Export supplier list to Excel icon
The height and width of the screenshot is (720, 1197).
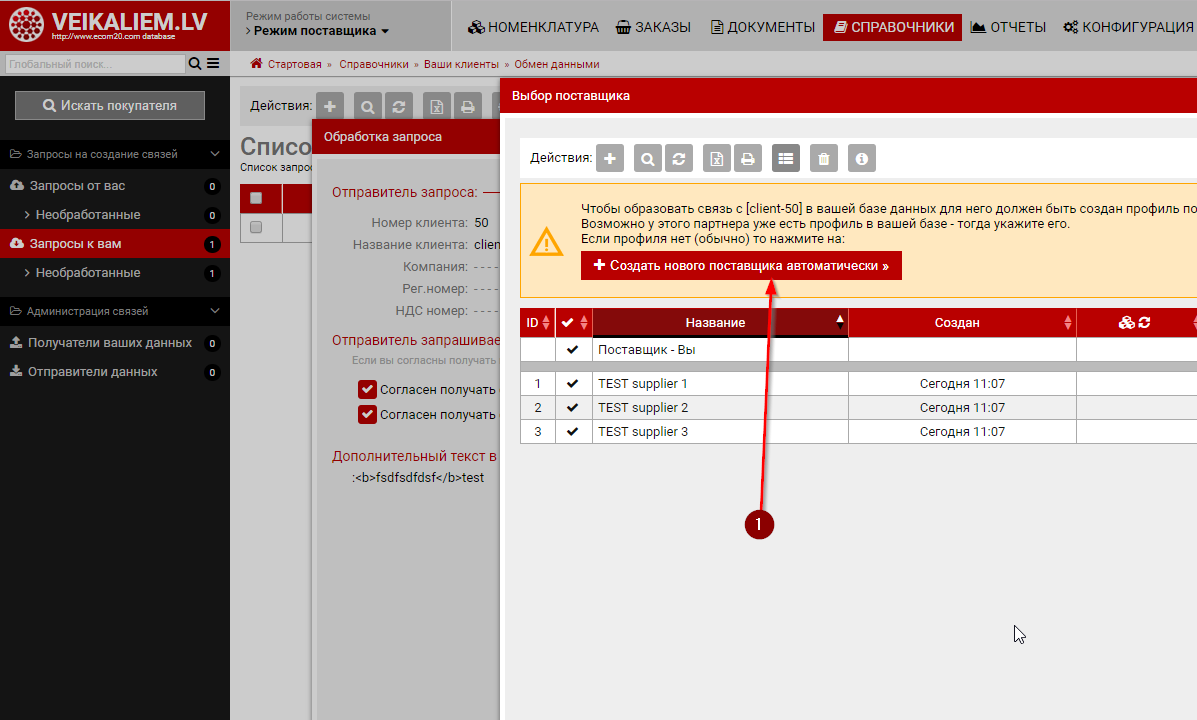[716, 158]
